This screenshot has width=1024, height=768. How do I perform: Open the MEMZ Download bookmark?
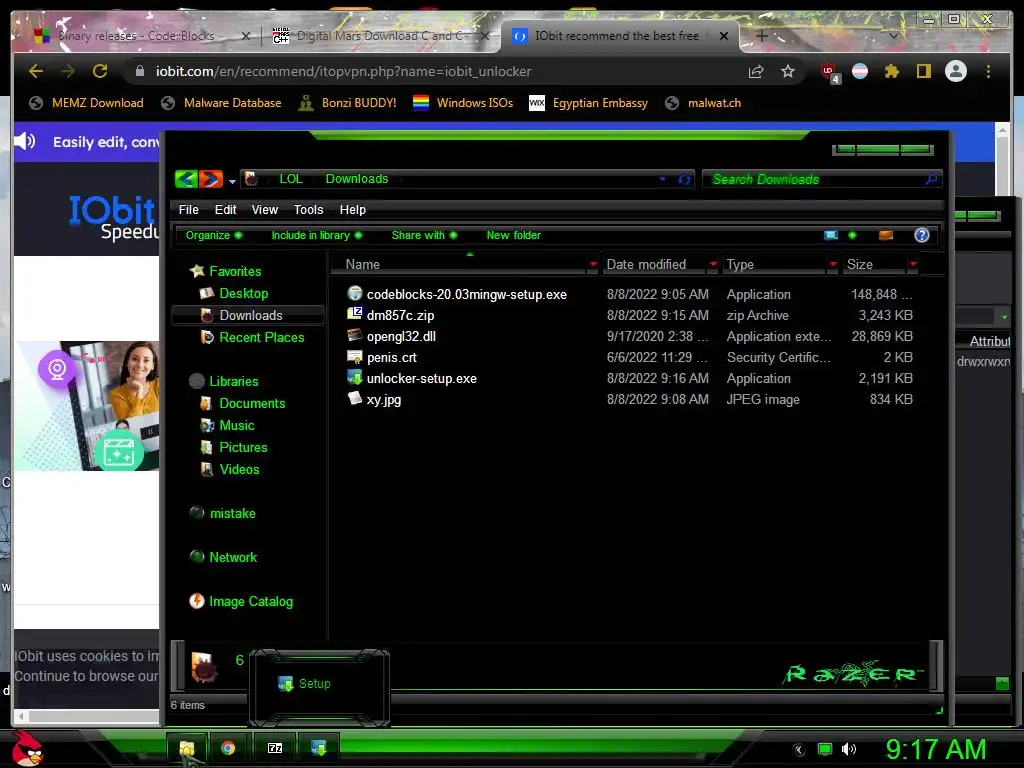(x=86, y=103)
